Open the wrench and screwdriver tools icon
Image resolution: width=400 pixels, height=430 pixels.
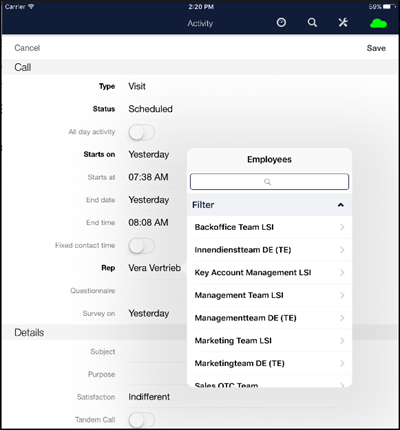[343, 22]
